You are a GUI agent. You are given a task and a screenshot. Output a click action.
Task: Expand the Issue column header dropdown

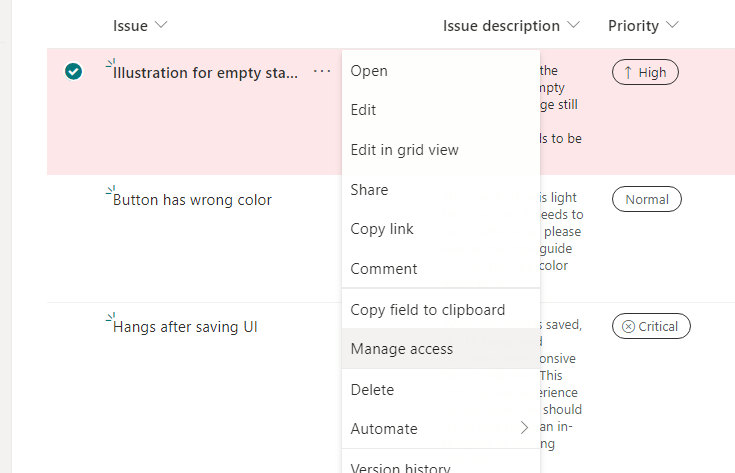tap(161, 25)
